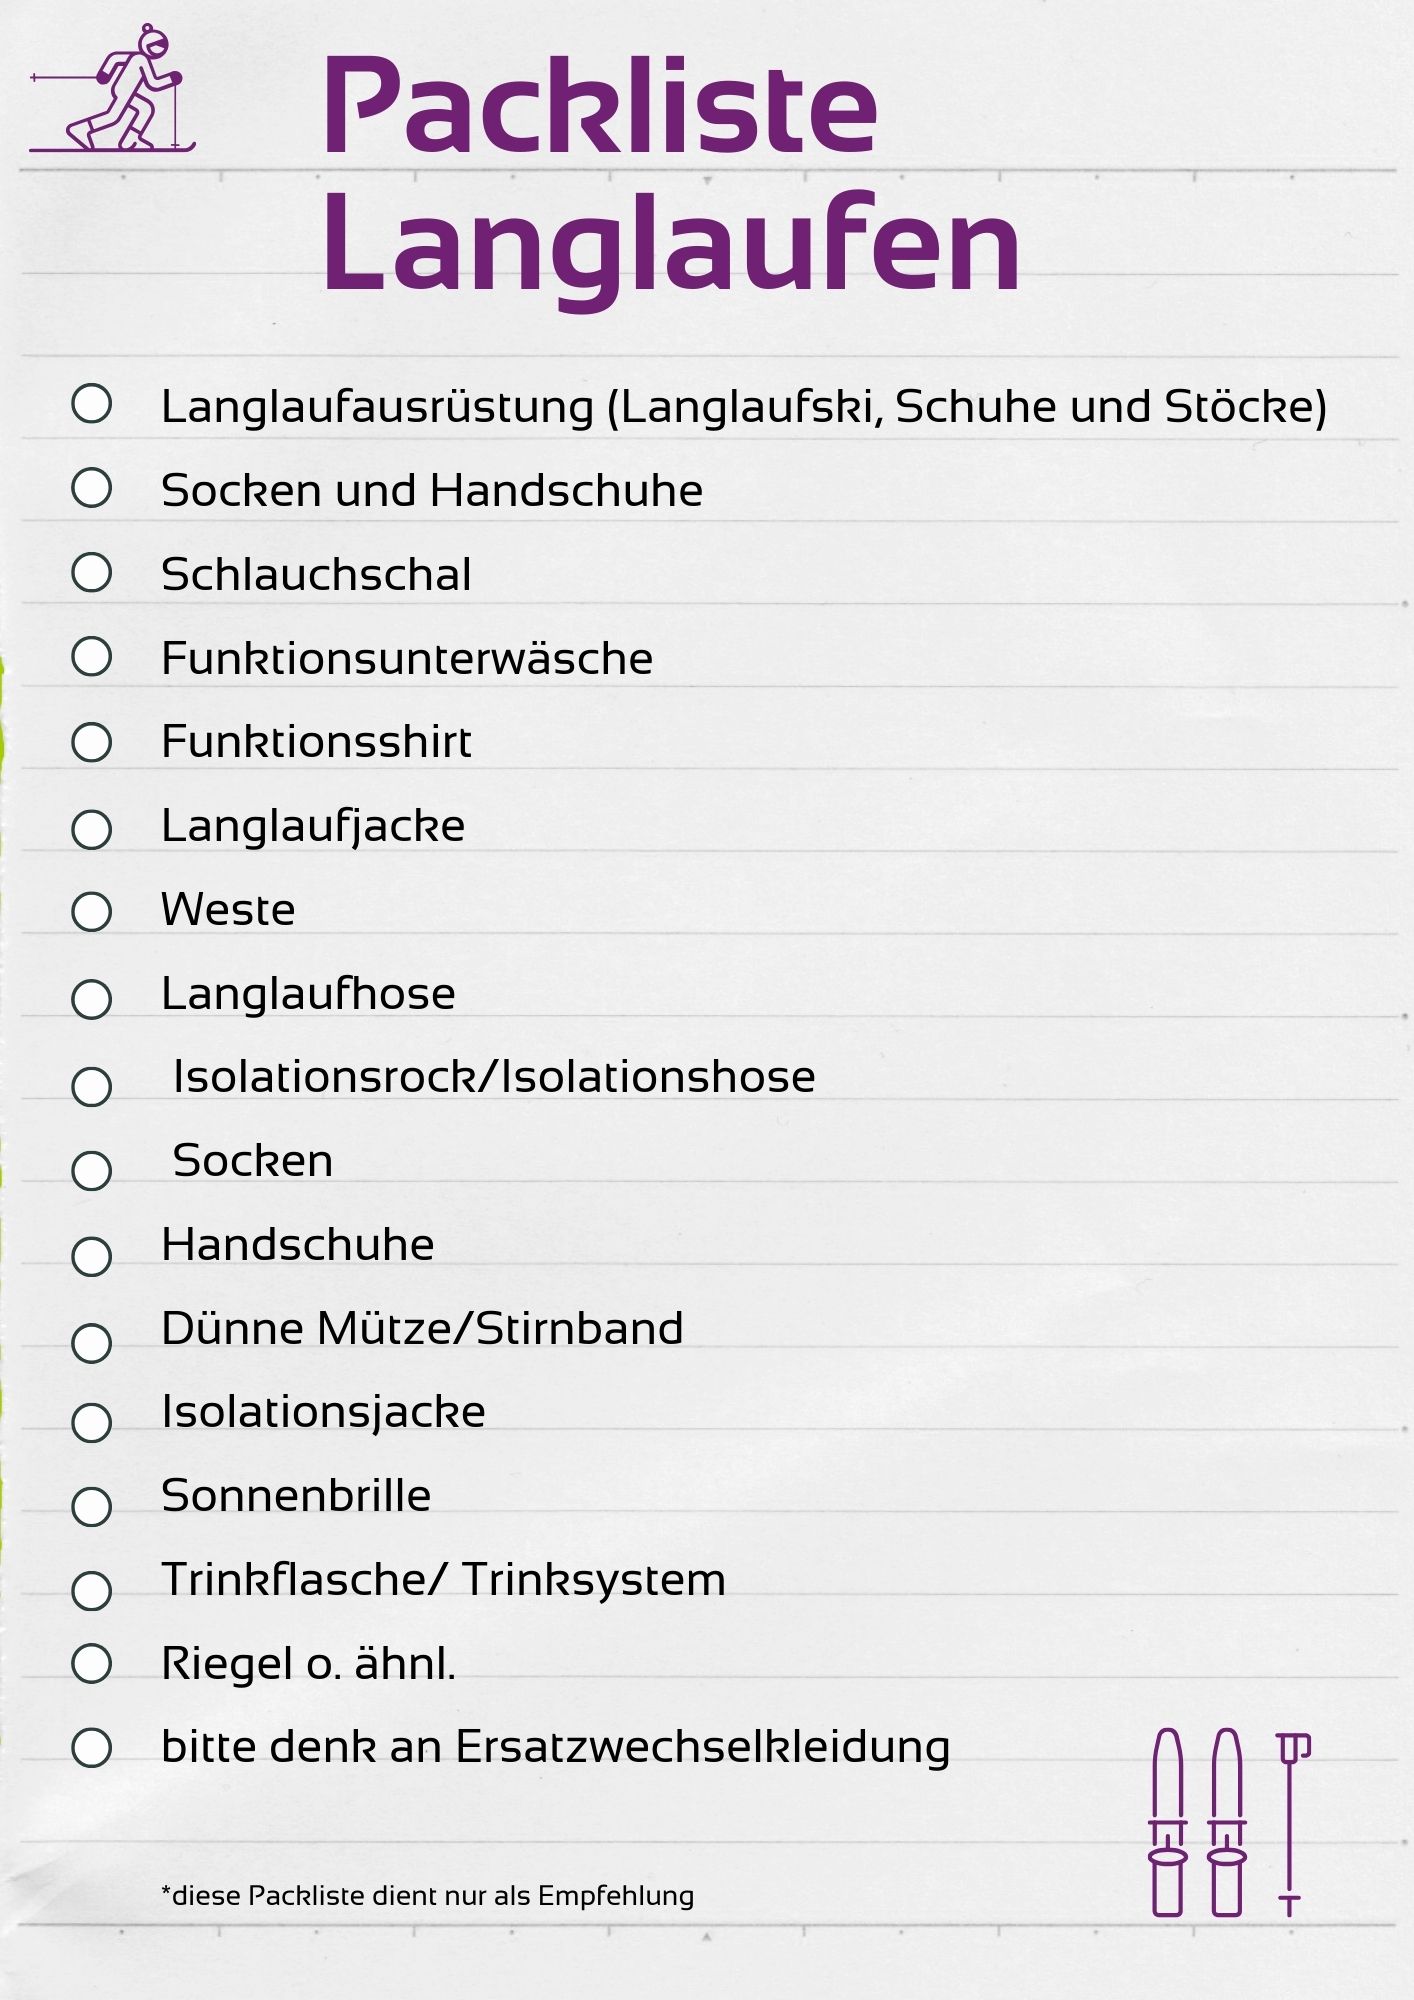This screenshot has height=2000, width=1414.
Task: Tick the Riegel o. ähnl. circle
Action: 92,1663
